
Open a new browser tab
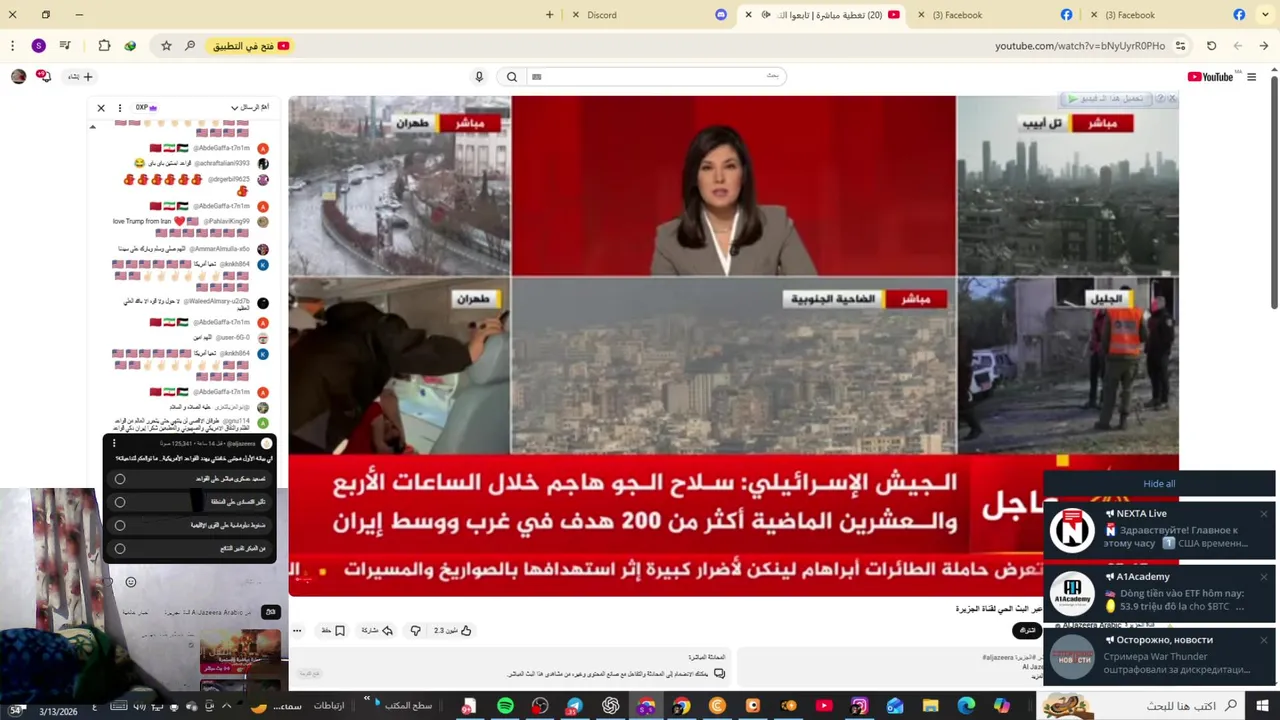[x=549, y=15]
